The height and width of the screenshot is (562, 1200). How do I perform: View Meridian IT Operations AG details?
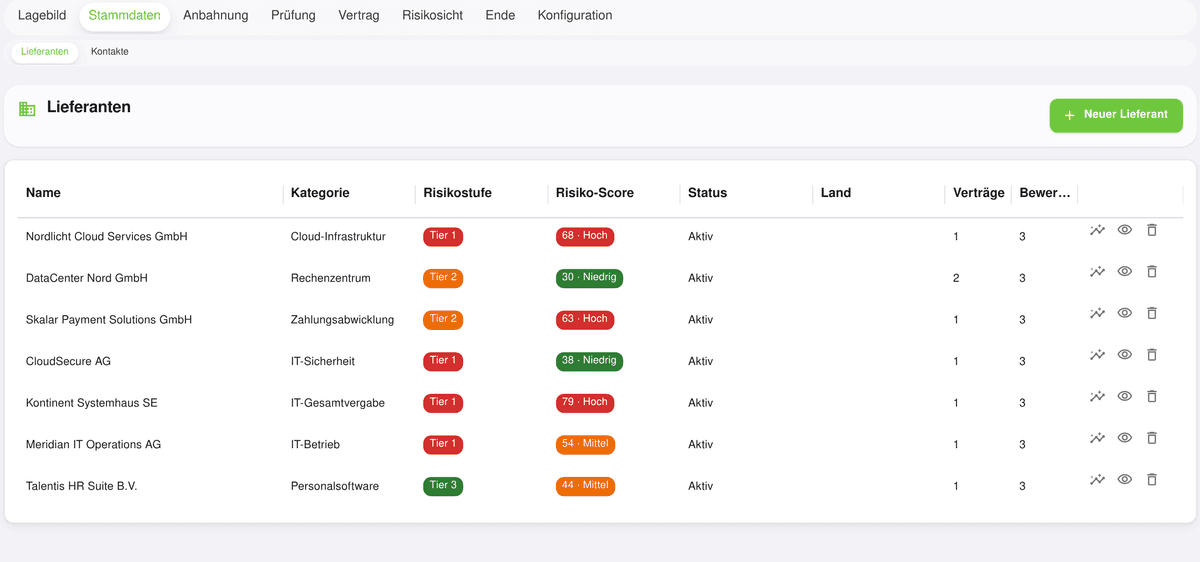click(1124, 437)
